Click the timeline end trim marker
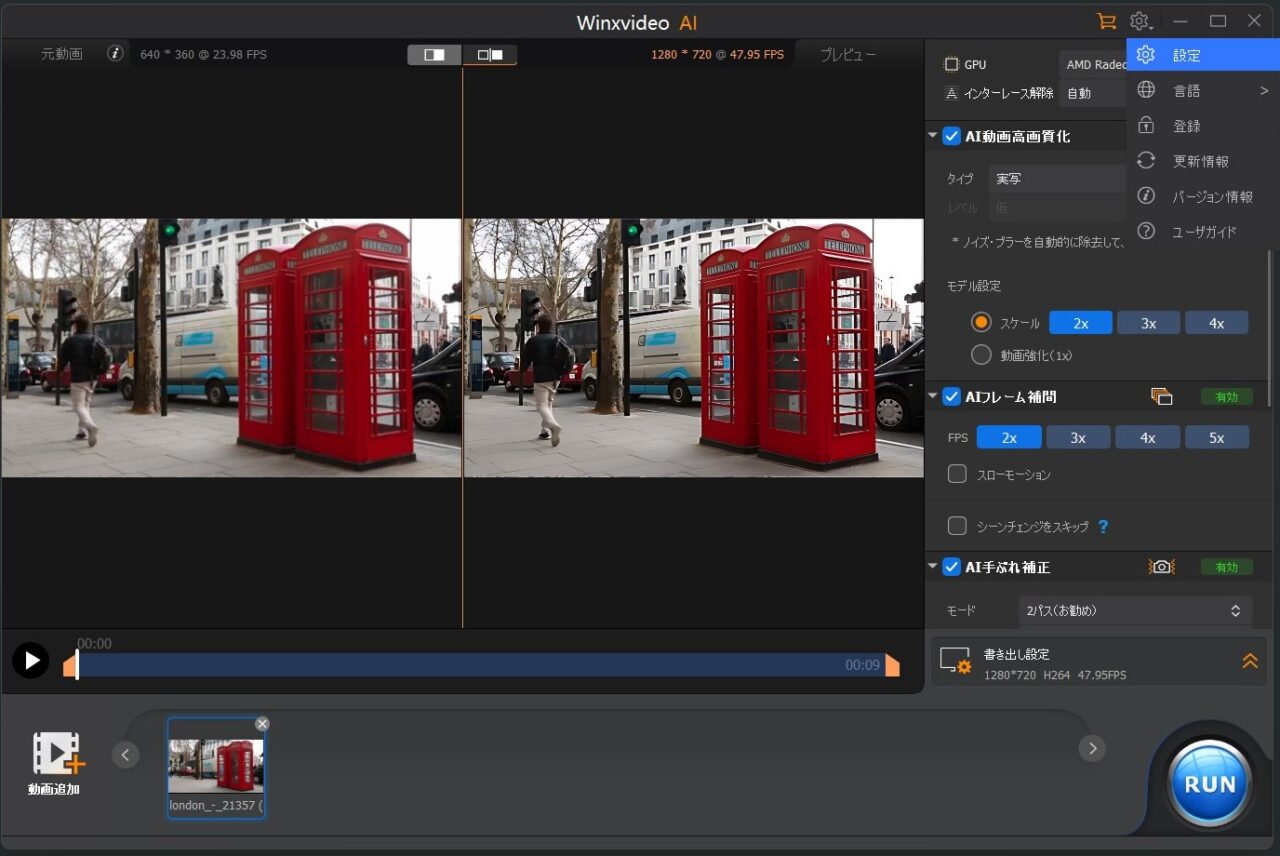1280x856 pixels. point(892,665)
